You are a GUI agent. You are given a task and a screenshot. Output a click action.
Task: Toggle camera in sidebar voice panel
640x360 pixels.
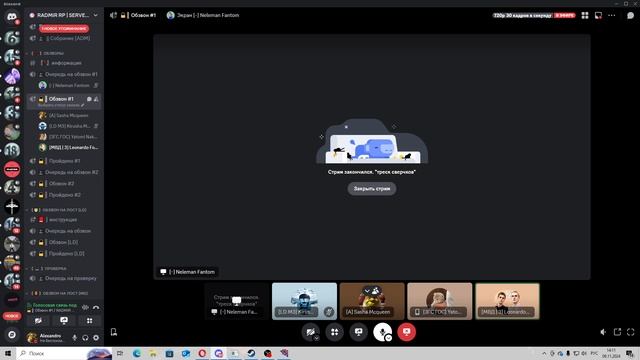[38, 321]
